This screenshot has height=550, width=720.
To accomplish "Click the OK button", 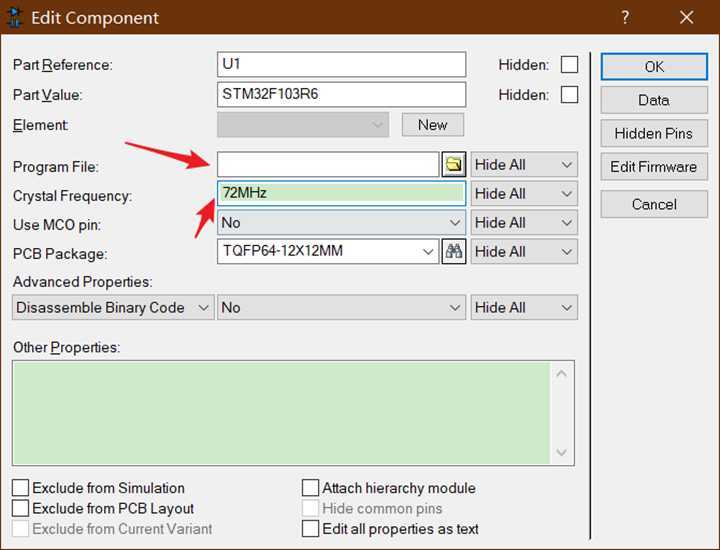I will tap(654, 67).
